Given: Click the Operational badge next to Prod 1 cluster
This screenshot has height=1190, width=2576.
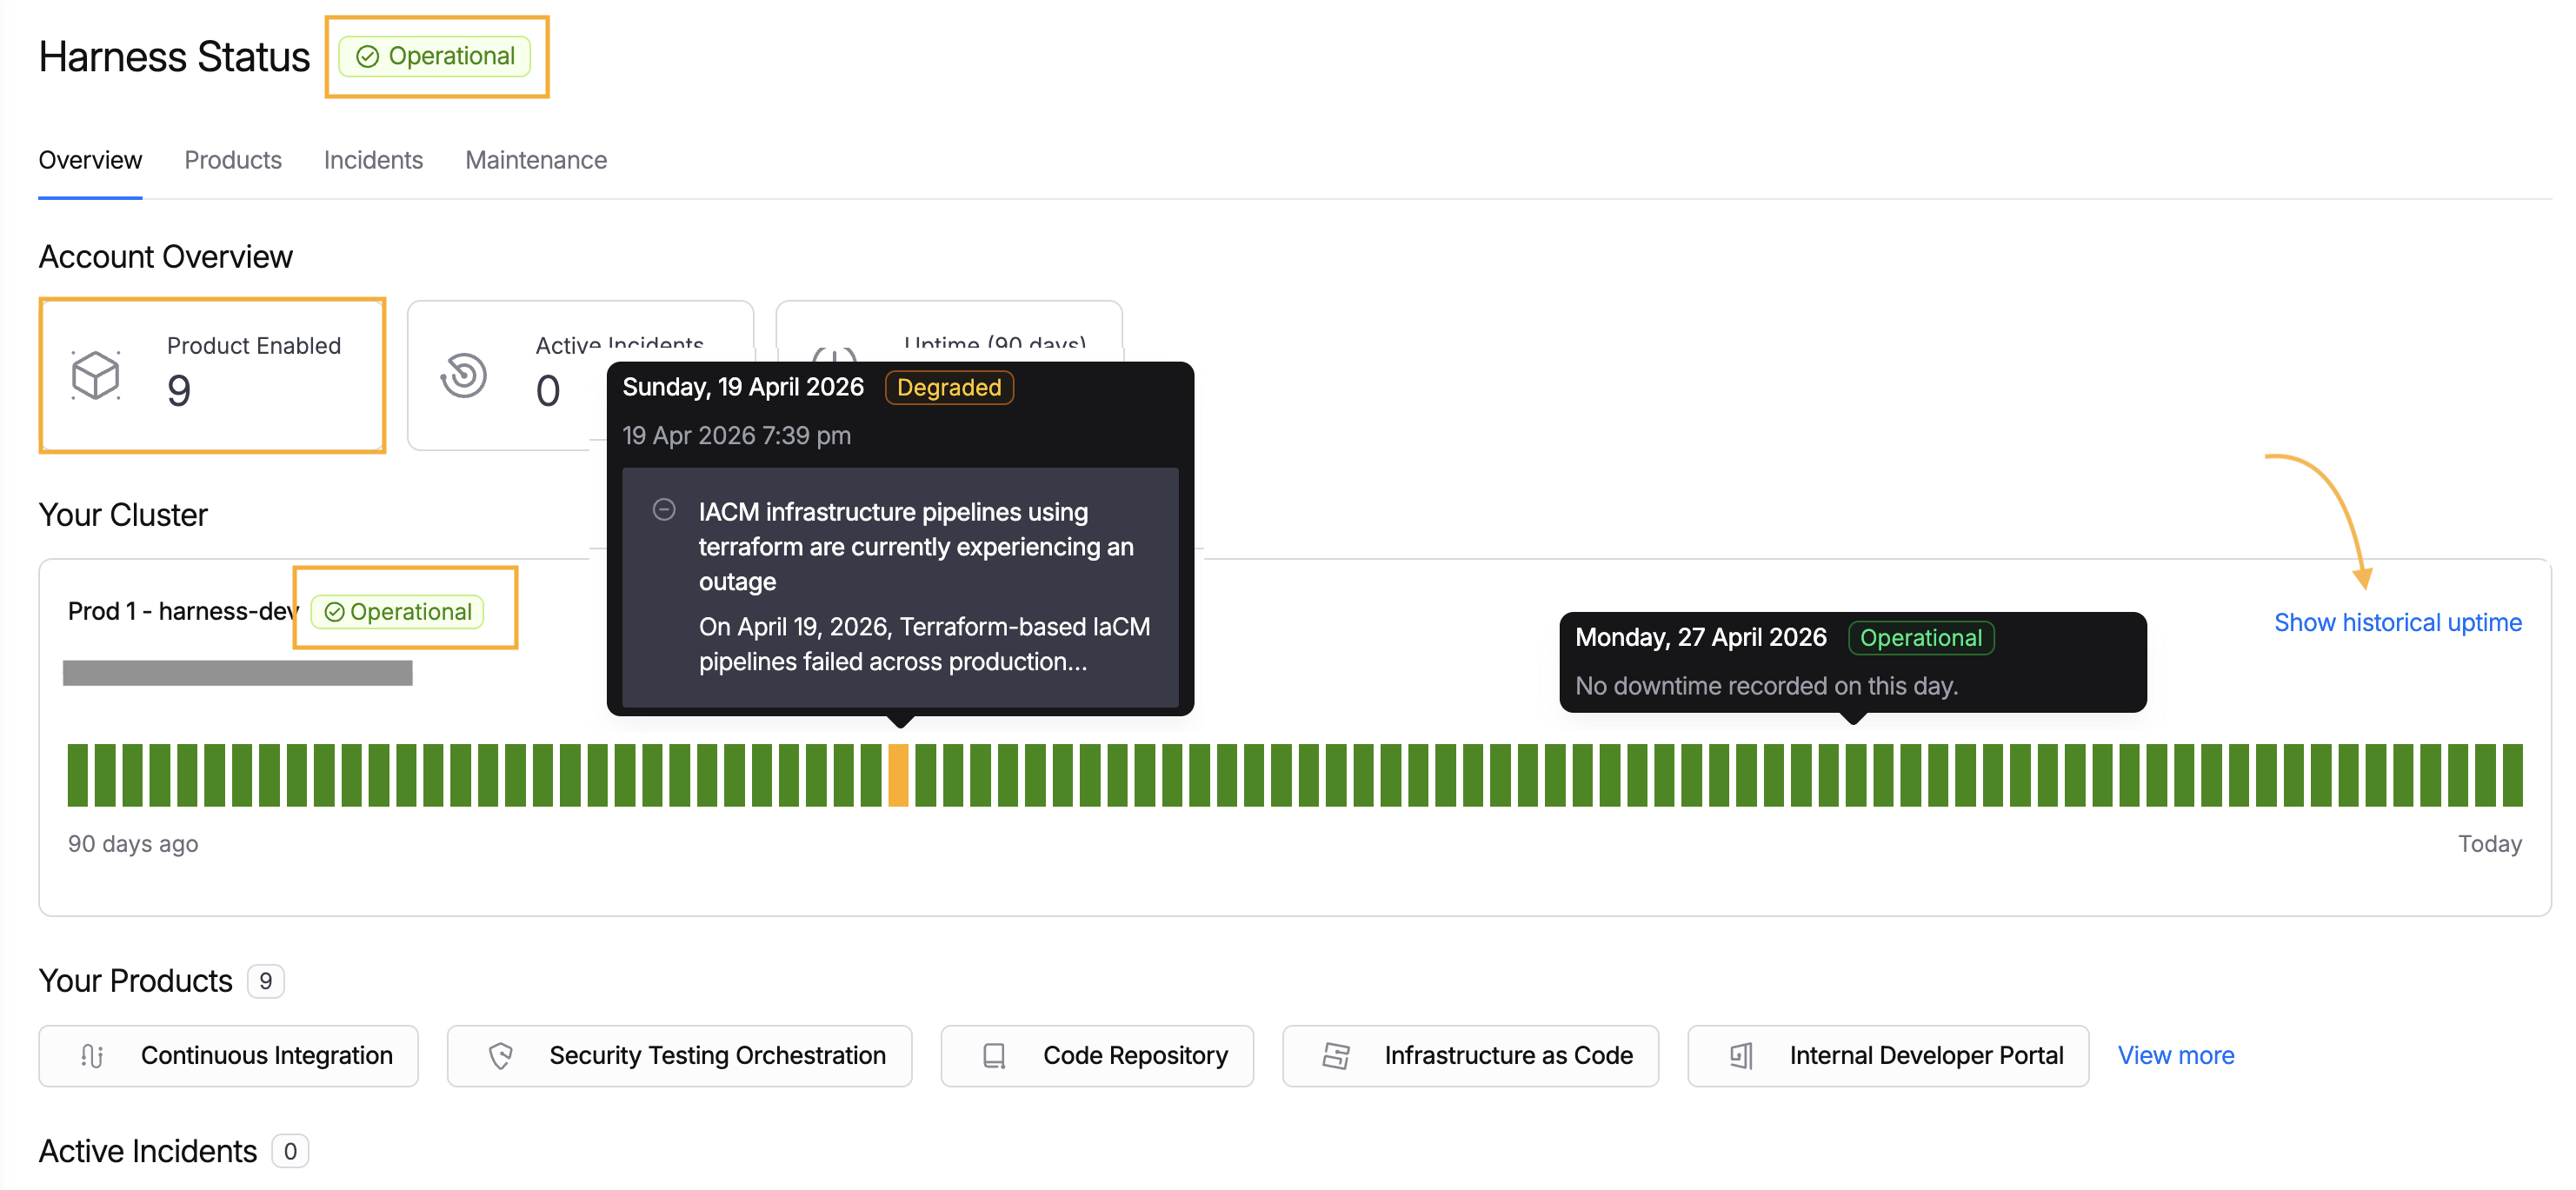Looking at the screenshot, I should [x=398, y=612].
